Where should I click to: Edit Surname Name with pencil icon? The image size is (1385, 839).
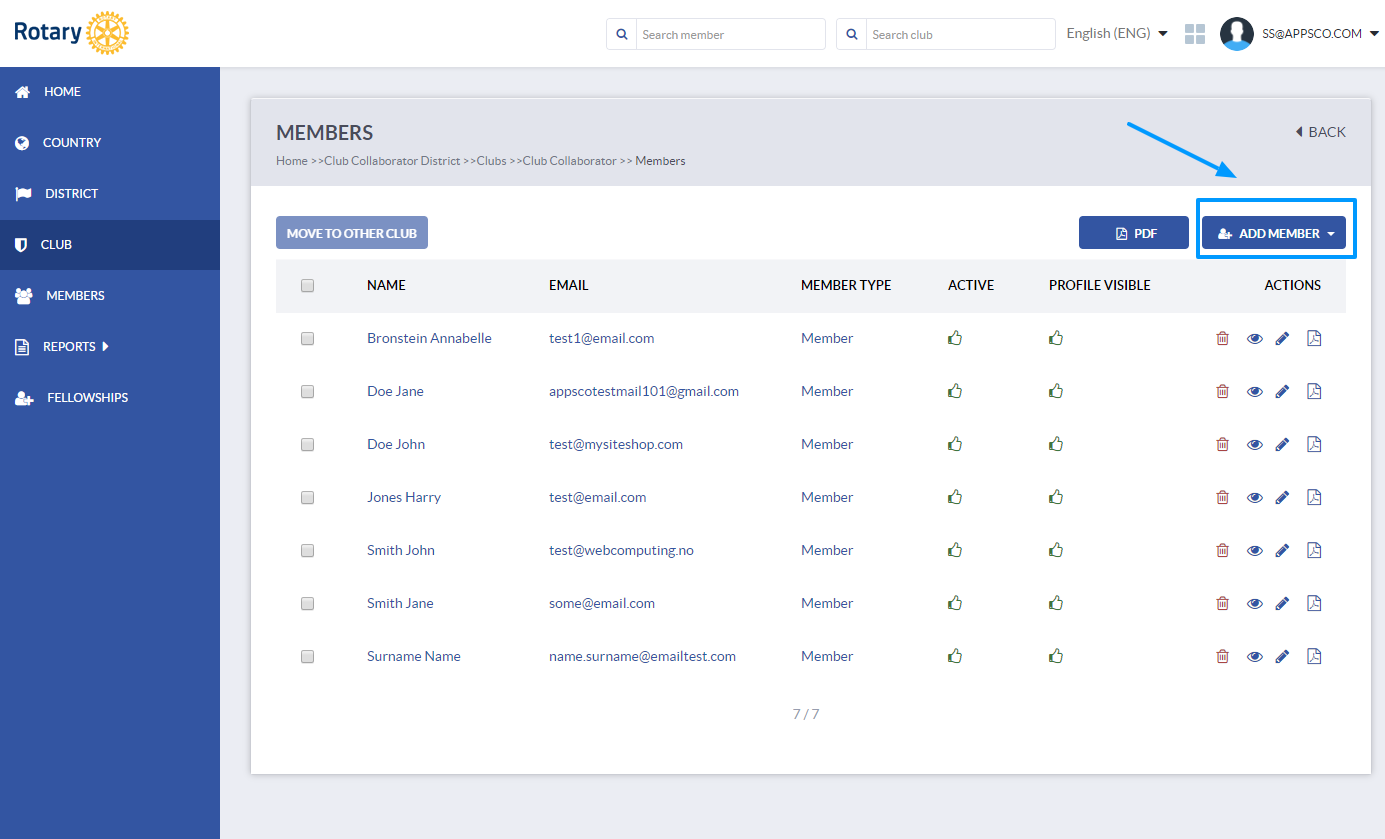(1283, 656)
